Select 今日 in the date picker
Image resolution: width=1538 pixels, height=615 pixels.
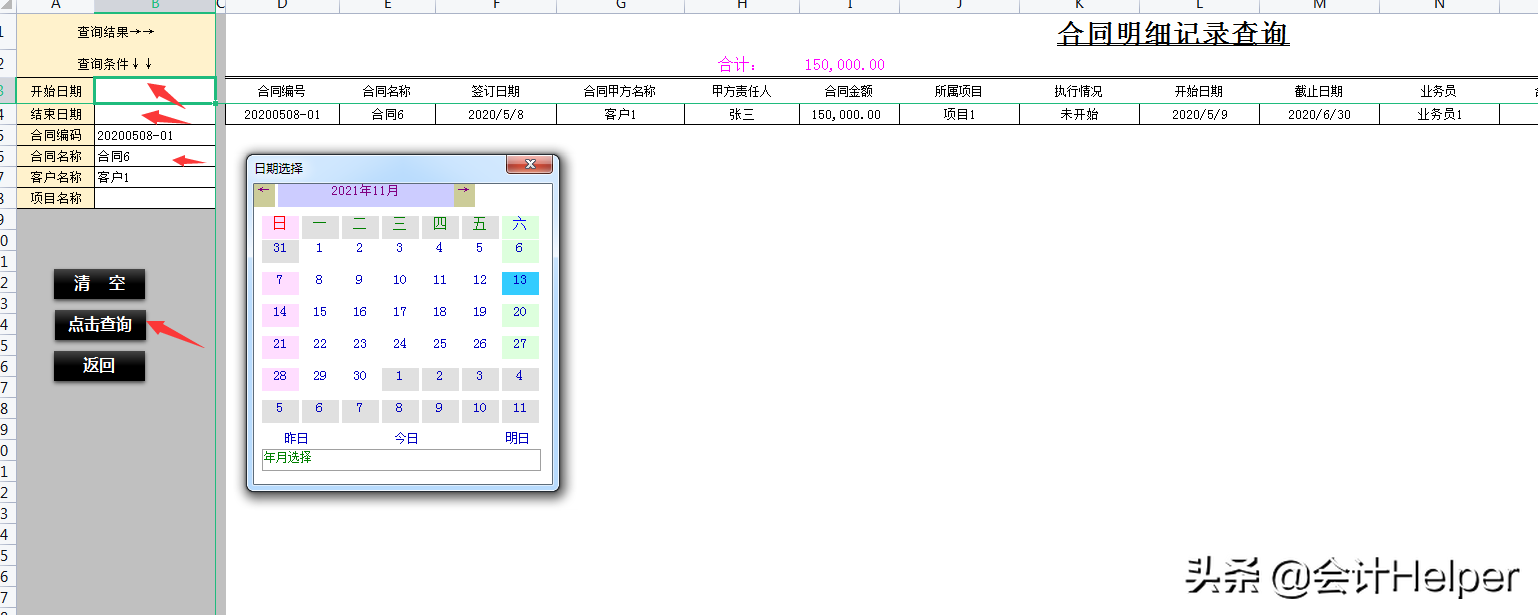[x=406, y=438]
